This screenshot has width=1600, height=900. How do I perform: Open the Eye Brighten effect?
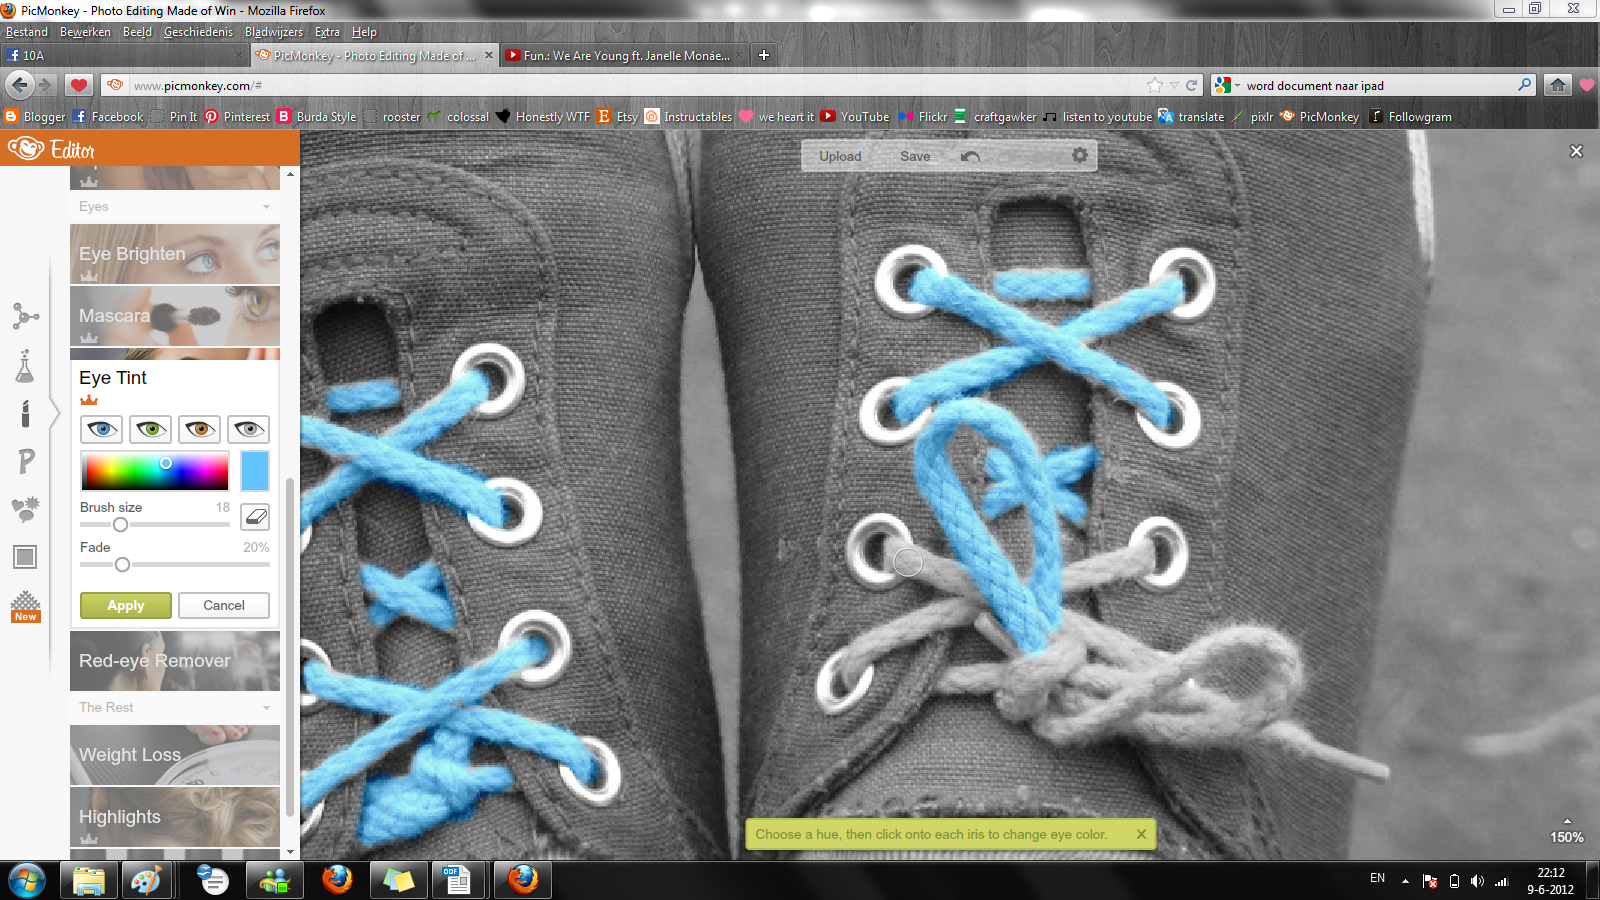coord(175,254)
